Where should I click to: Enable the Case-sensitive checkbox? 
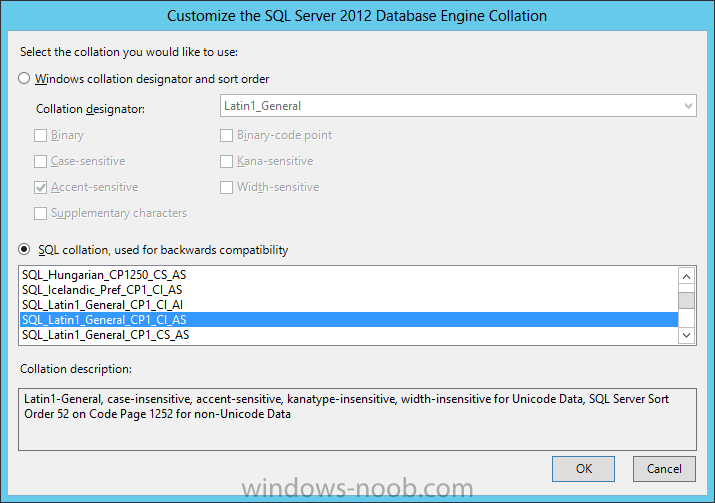pyautogui.click(x=41, y=161)
